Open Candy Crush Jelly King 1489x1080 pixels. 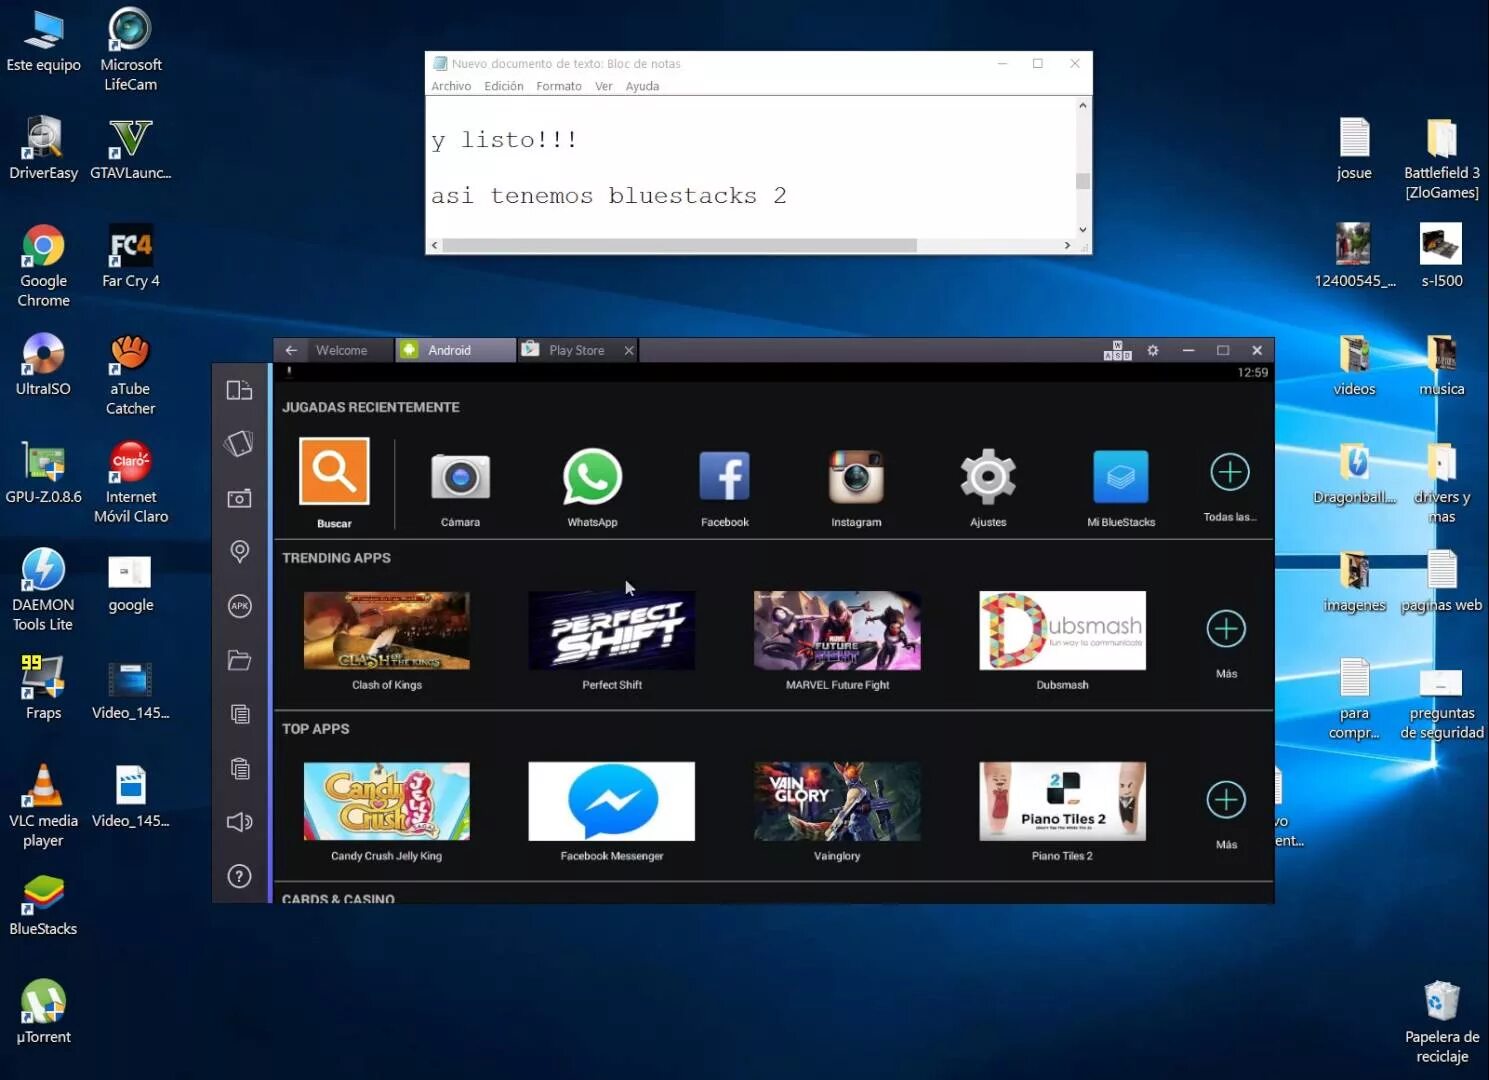387,801
